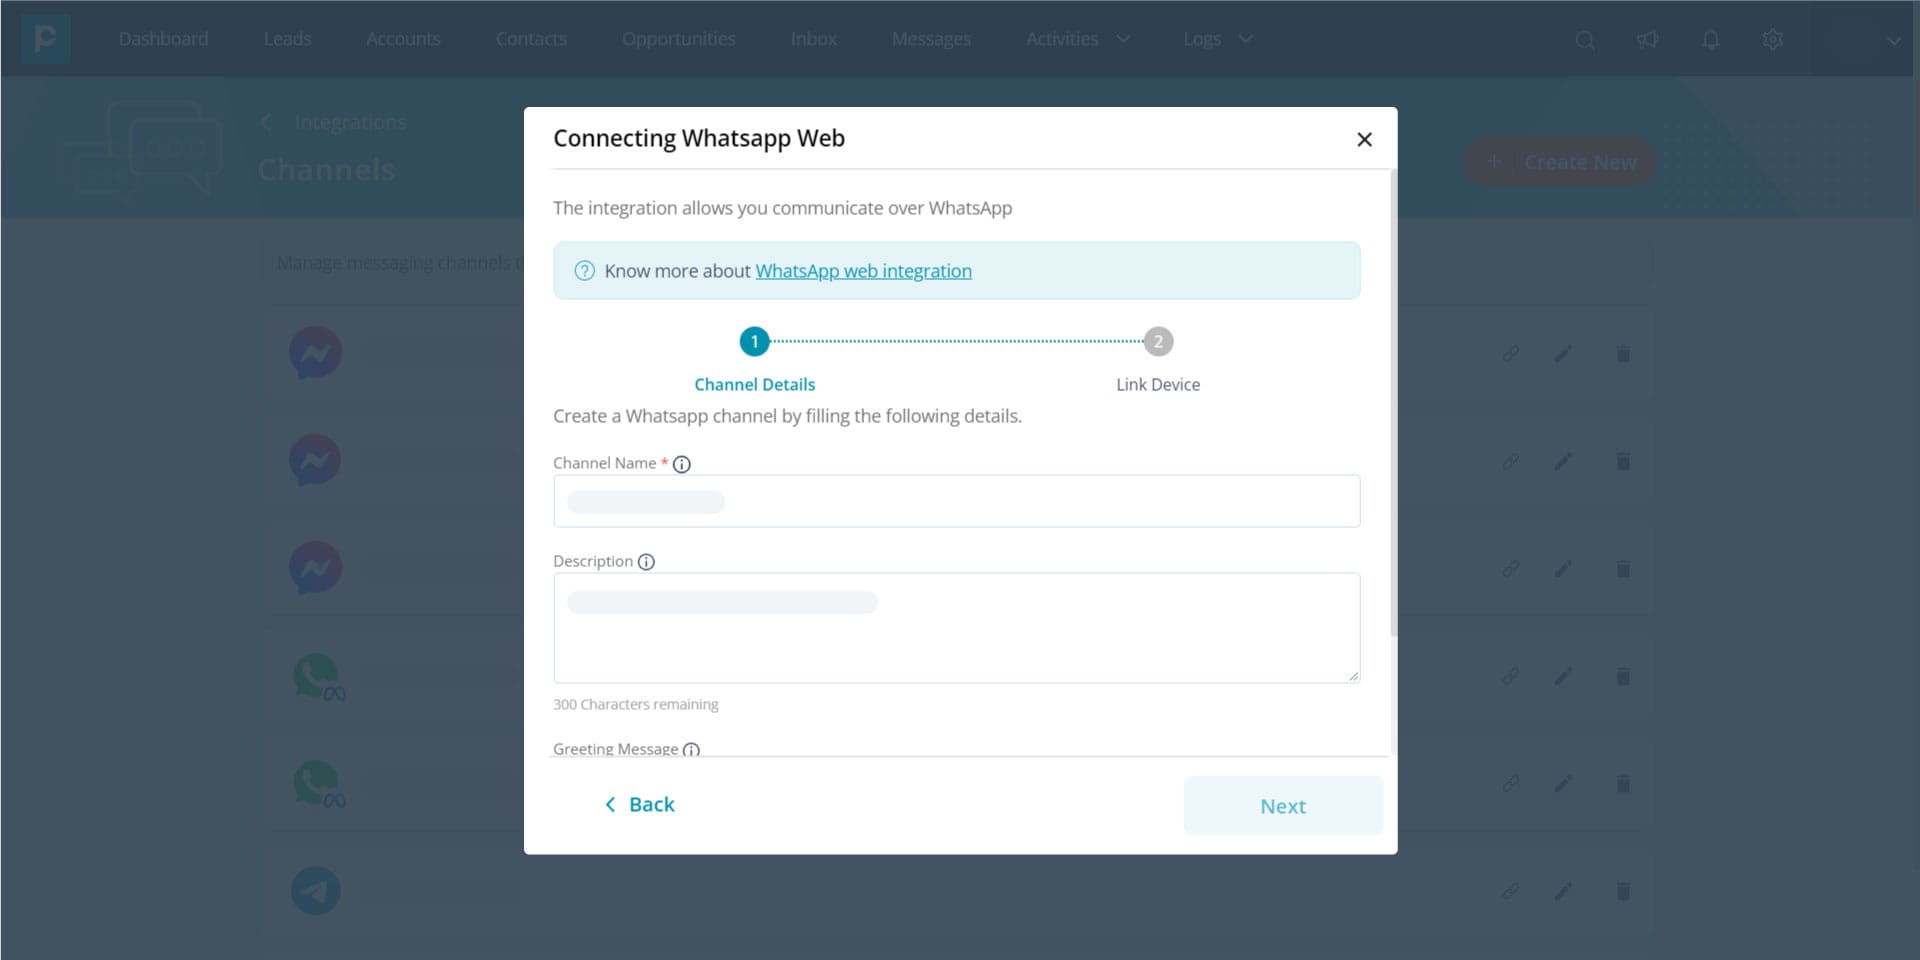The width and height of the screenshot is (1920, 960).
Task: Focus the Channel Name input field
Action: point(956,501)
